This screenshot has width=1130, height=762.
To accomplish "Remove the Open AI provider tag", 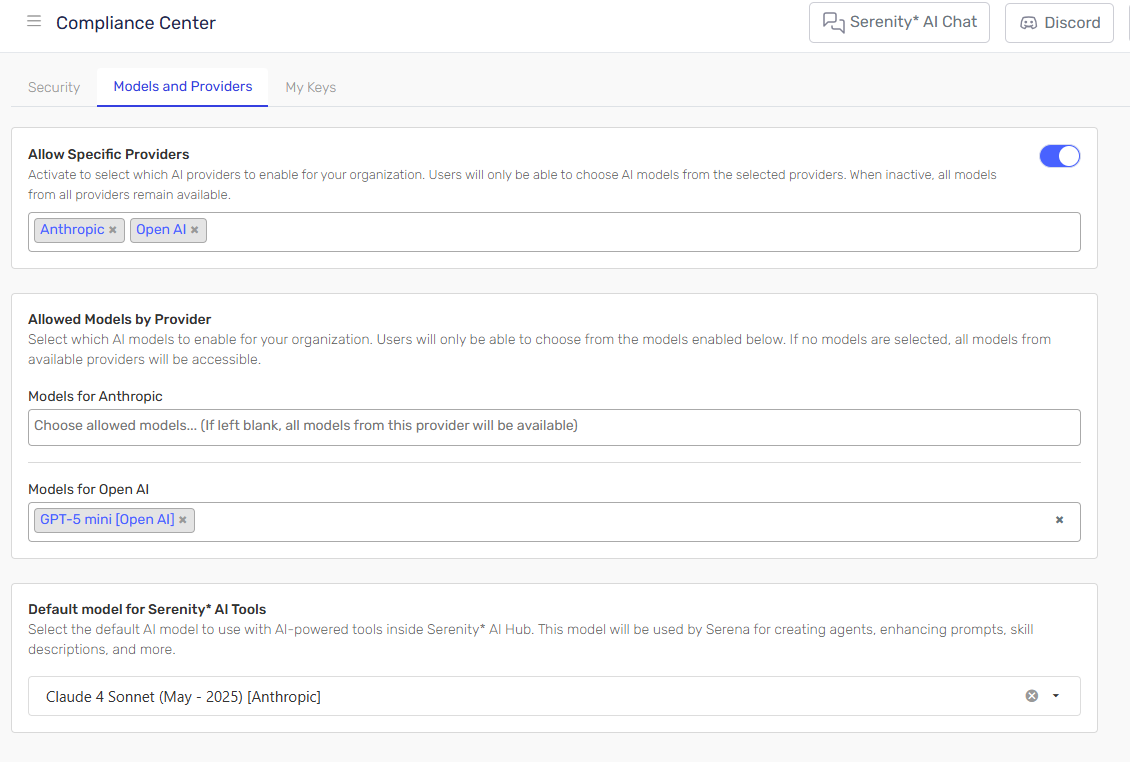I will point(195,230).
